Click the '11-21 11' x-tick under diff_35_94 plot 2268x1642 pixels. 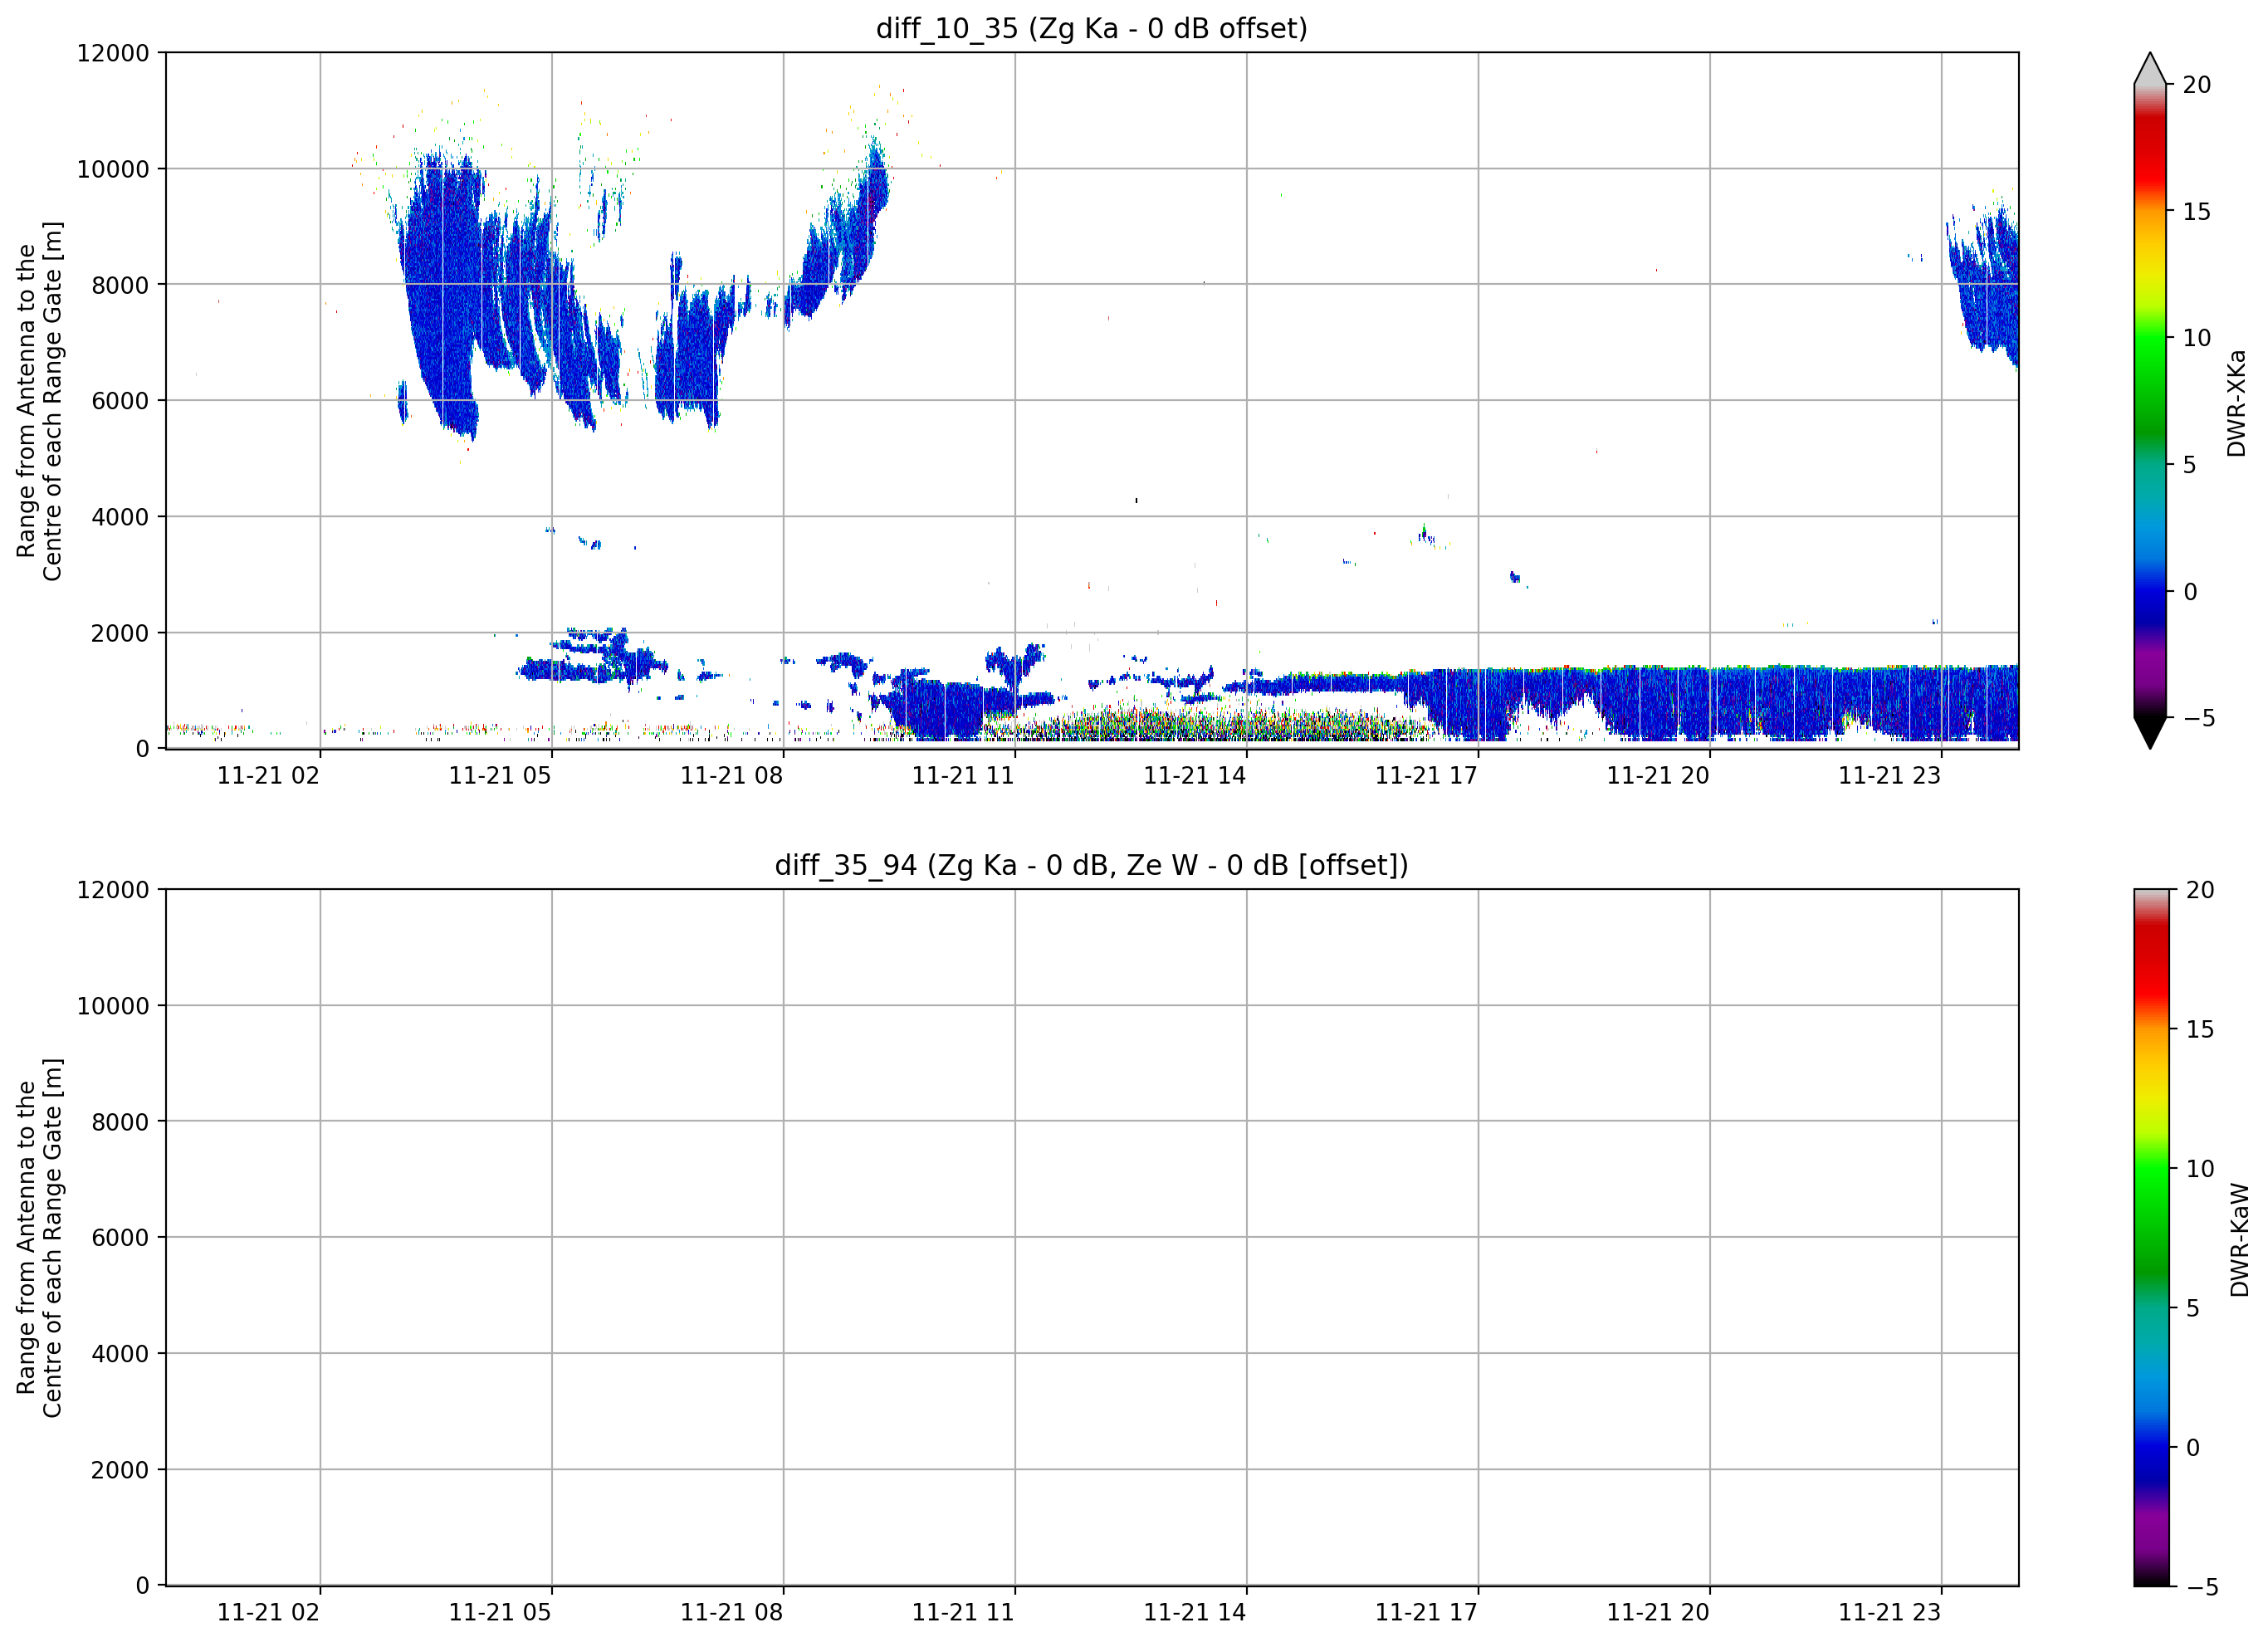pos(962,1613)
